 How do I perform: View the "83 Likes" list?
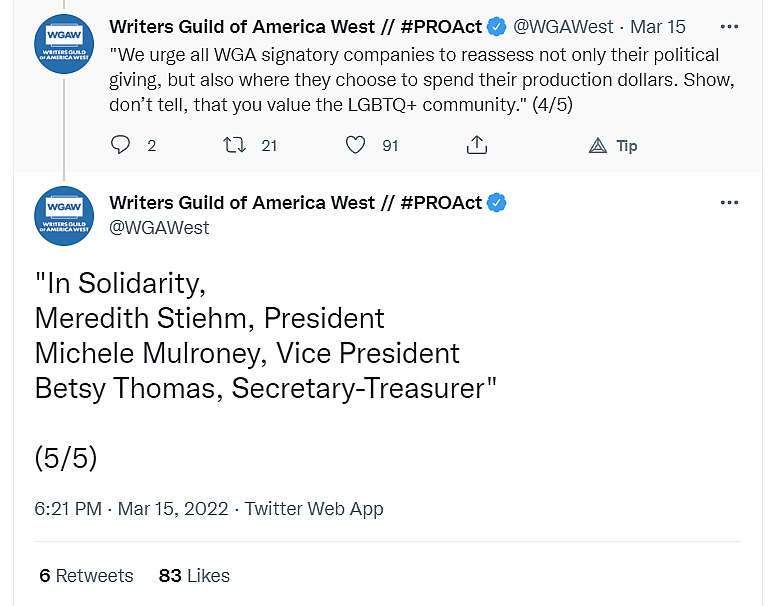point(194,575)
